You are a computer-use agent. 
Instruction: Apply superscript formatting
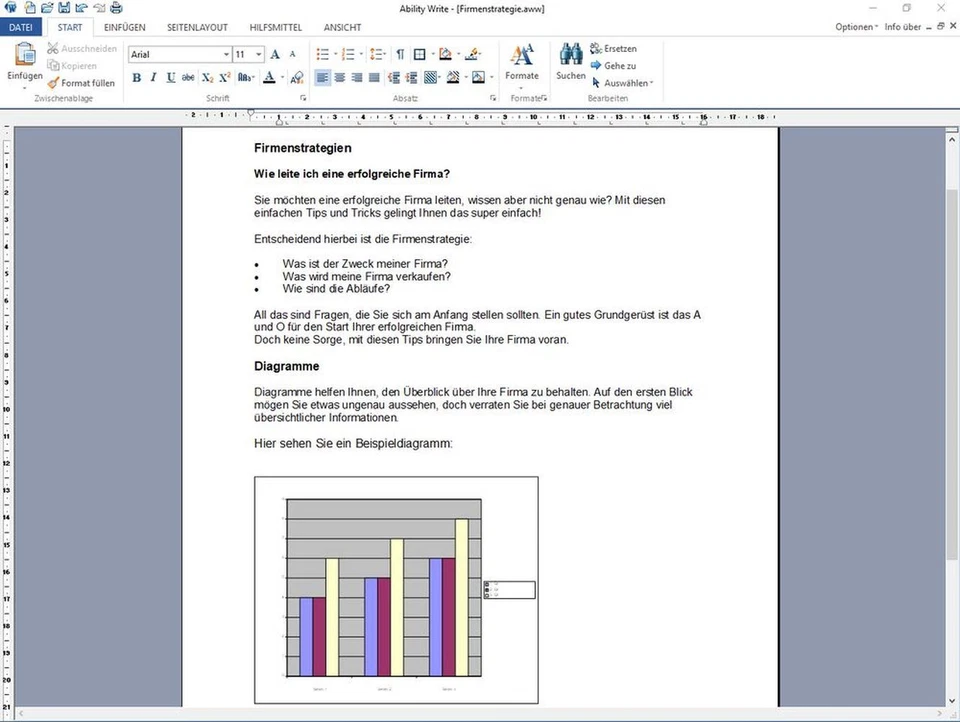pos(224,77)
